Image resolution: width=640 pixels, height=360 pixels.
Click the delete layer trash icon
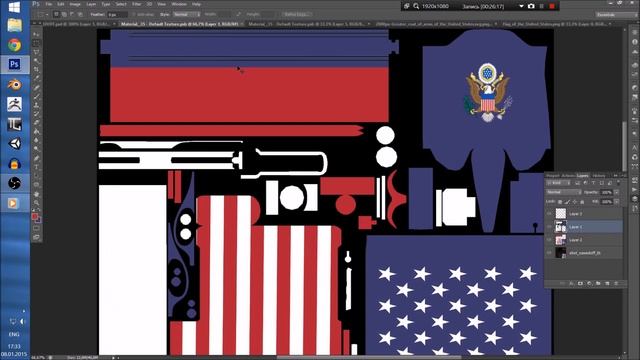click(616, 283)
